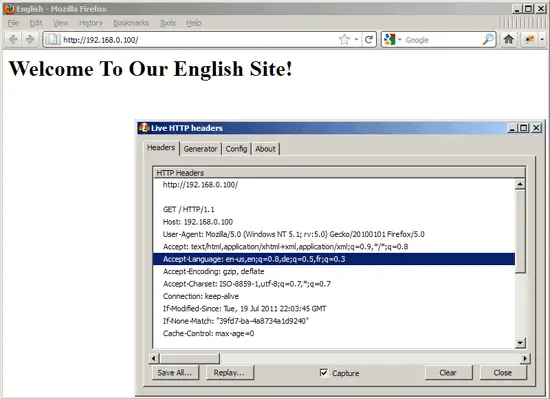Screen dimensions: 550x399
Task: Click headers list scroll up arrow
Action: coord(520,184)
